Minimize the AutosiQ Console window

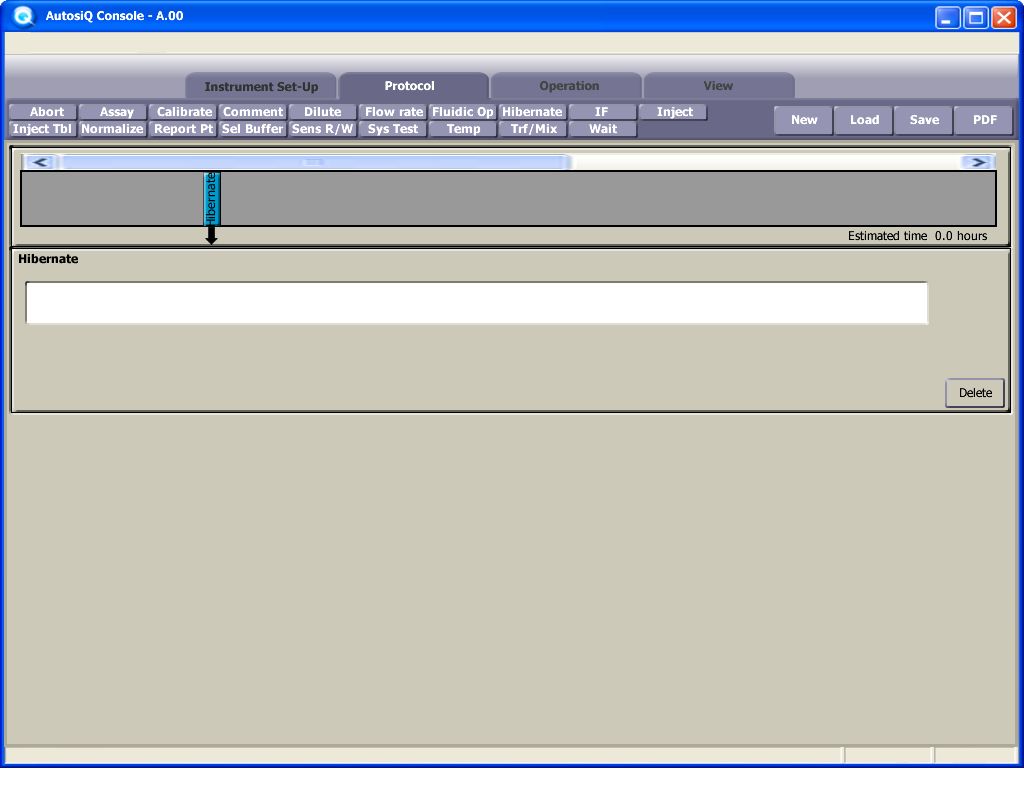pyautogui.click(x=947, y=17)
